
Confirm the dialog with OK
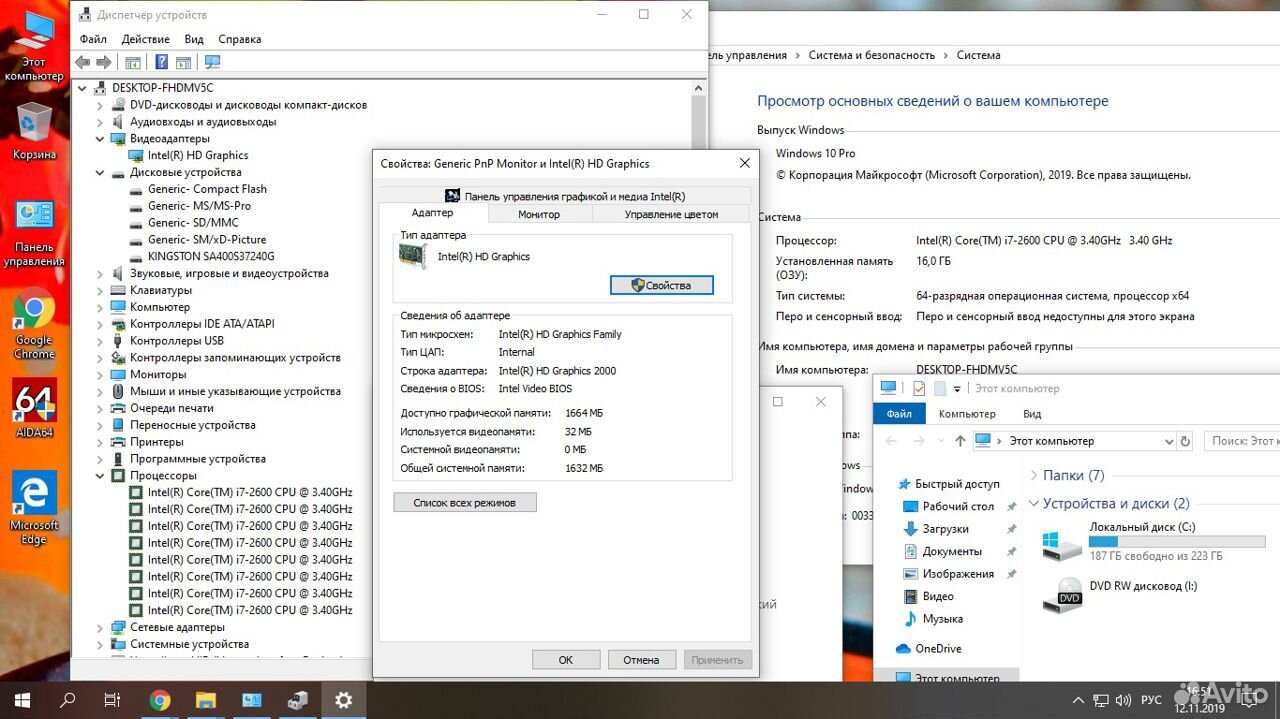pyautogui.click(x=566, y=659)
